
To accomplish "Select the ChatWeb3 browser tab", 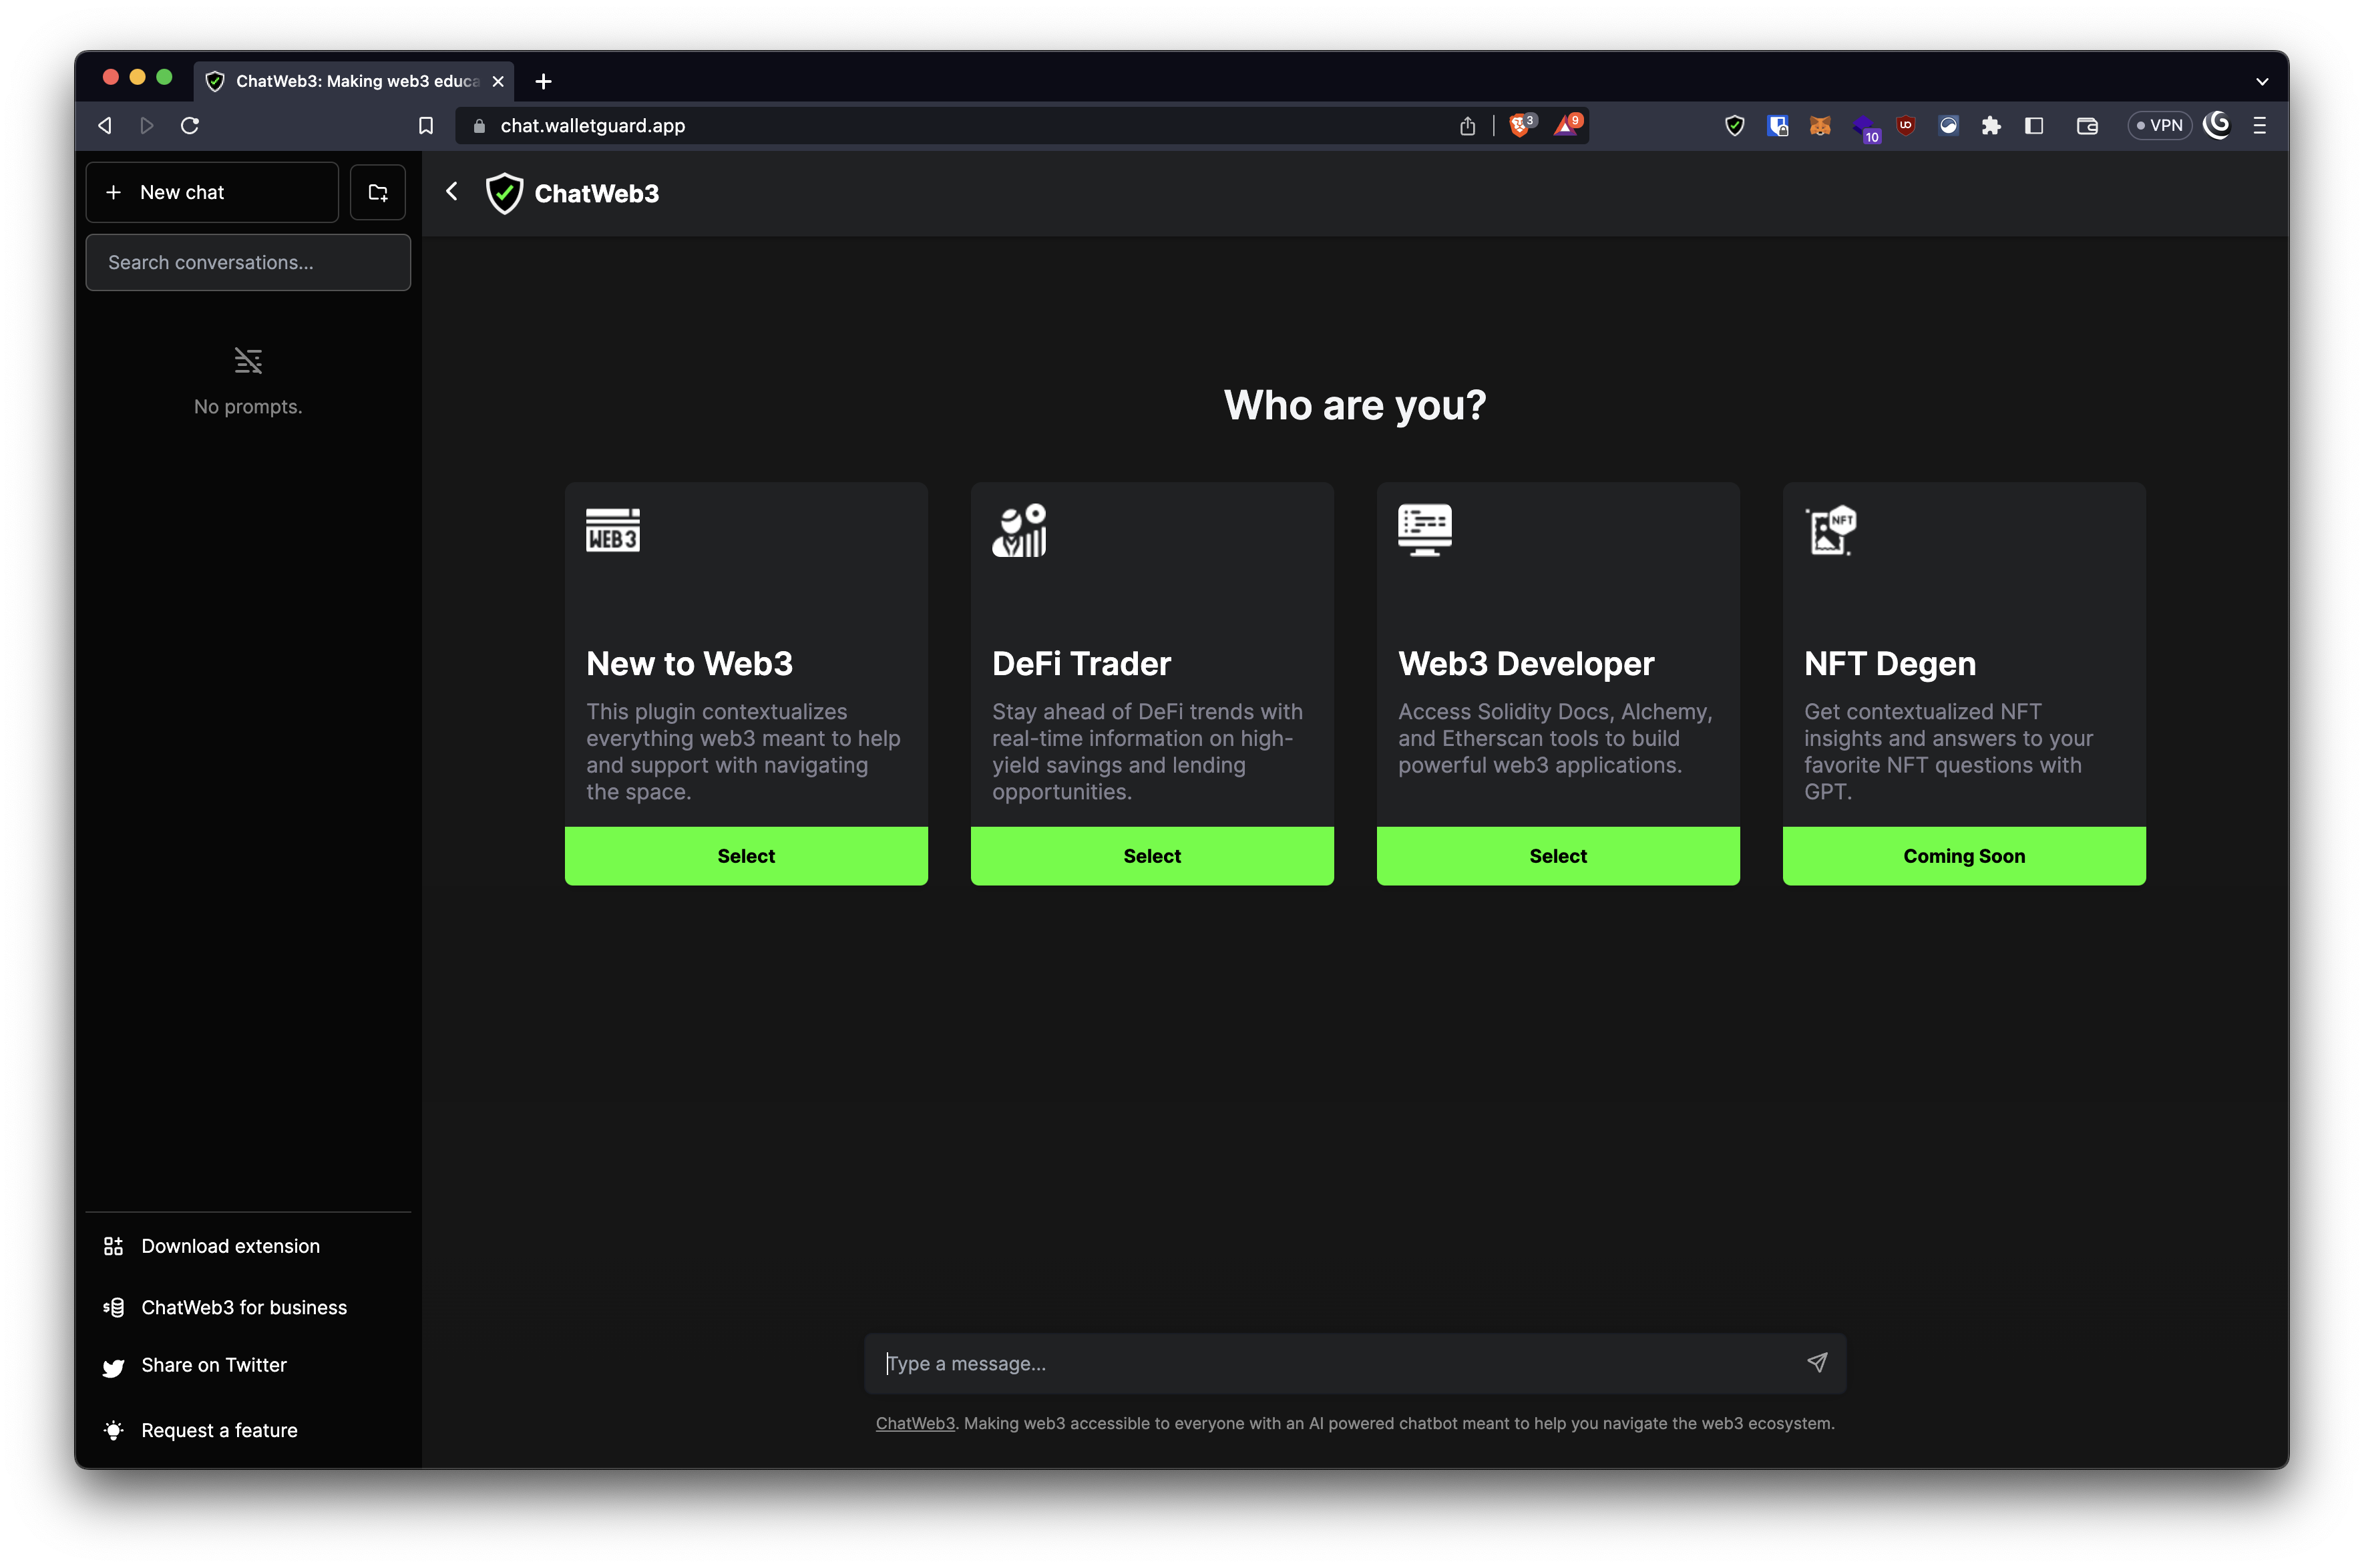I will click(x=354, y=81).
